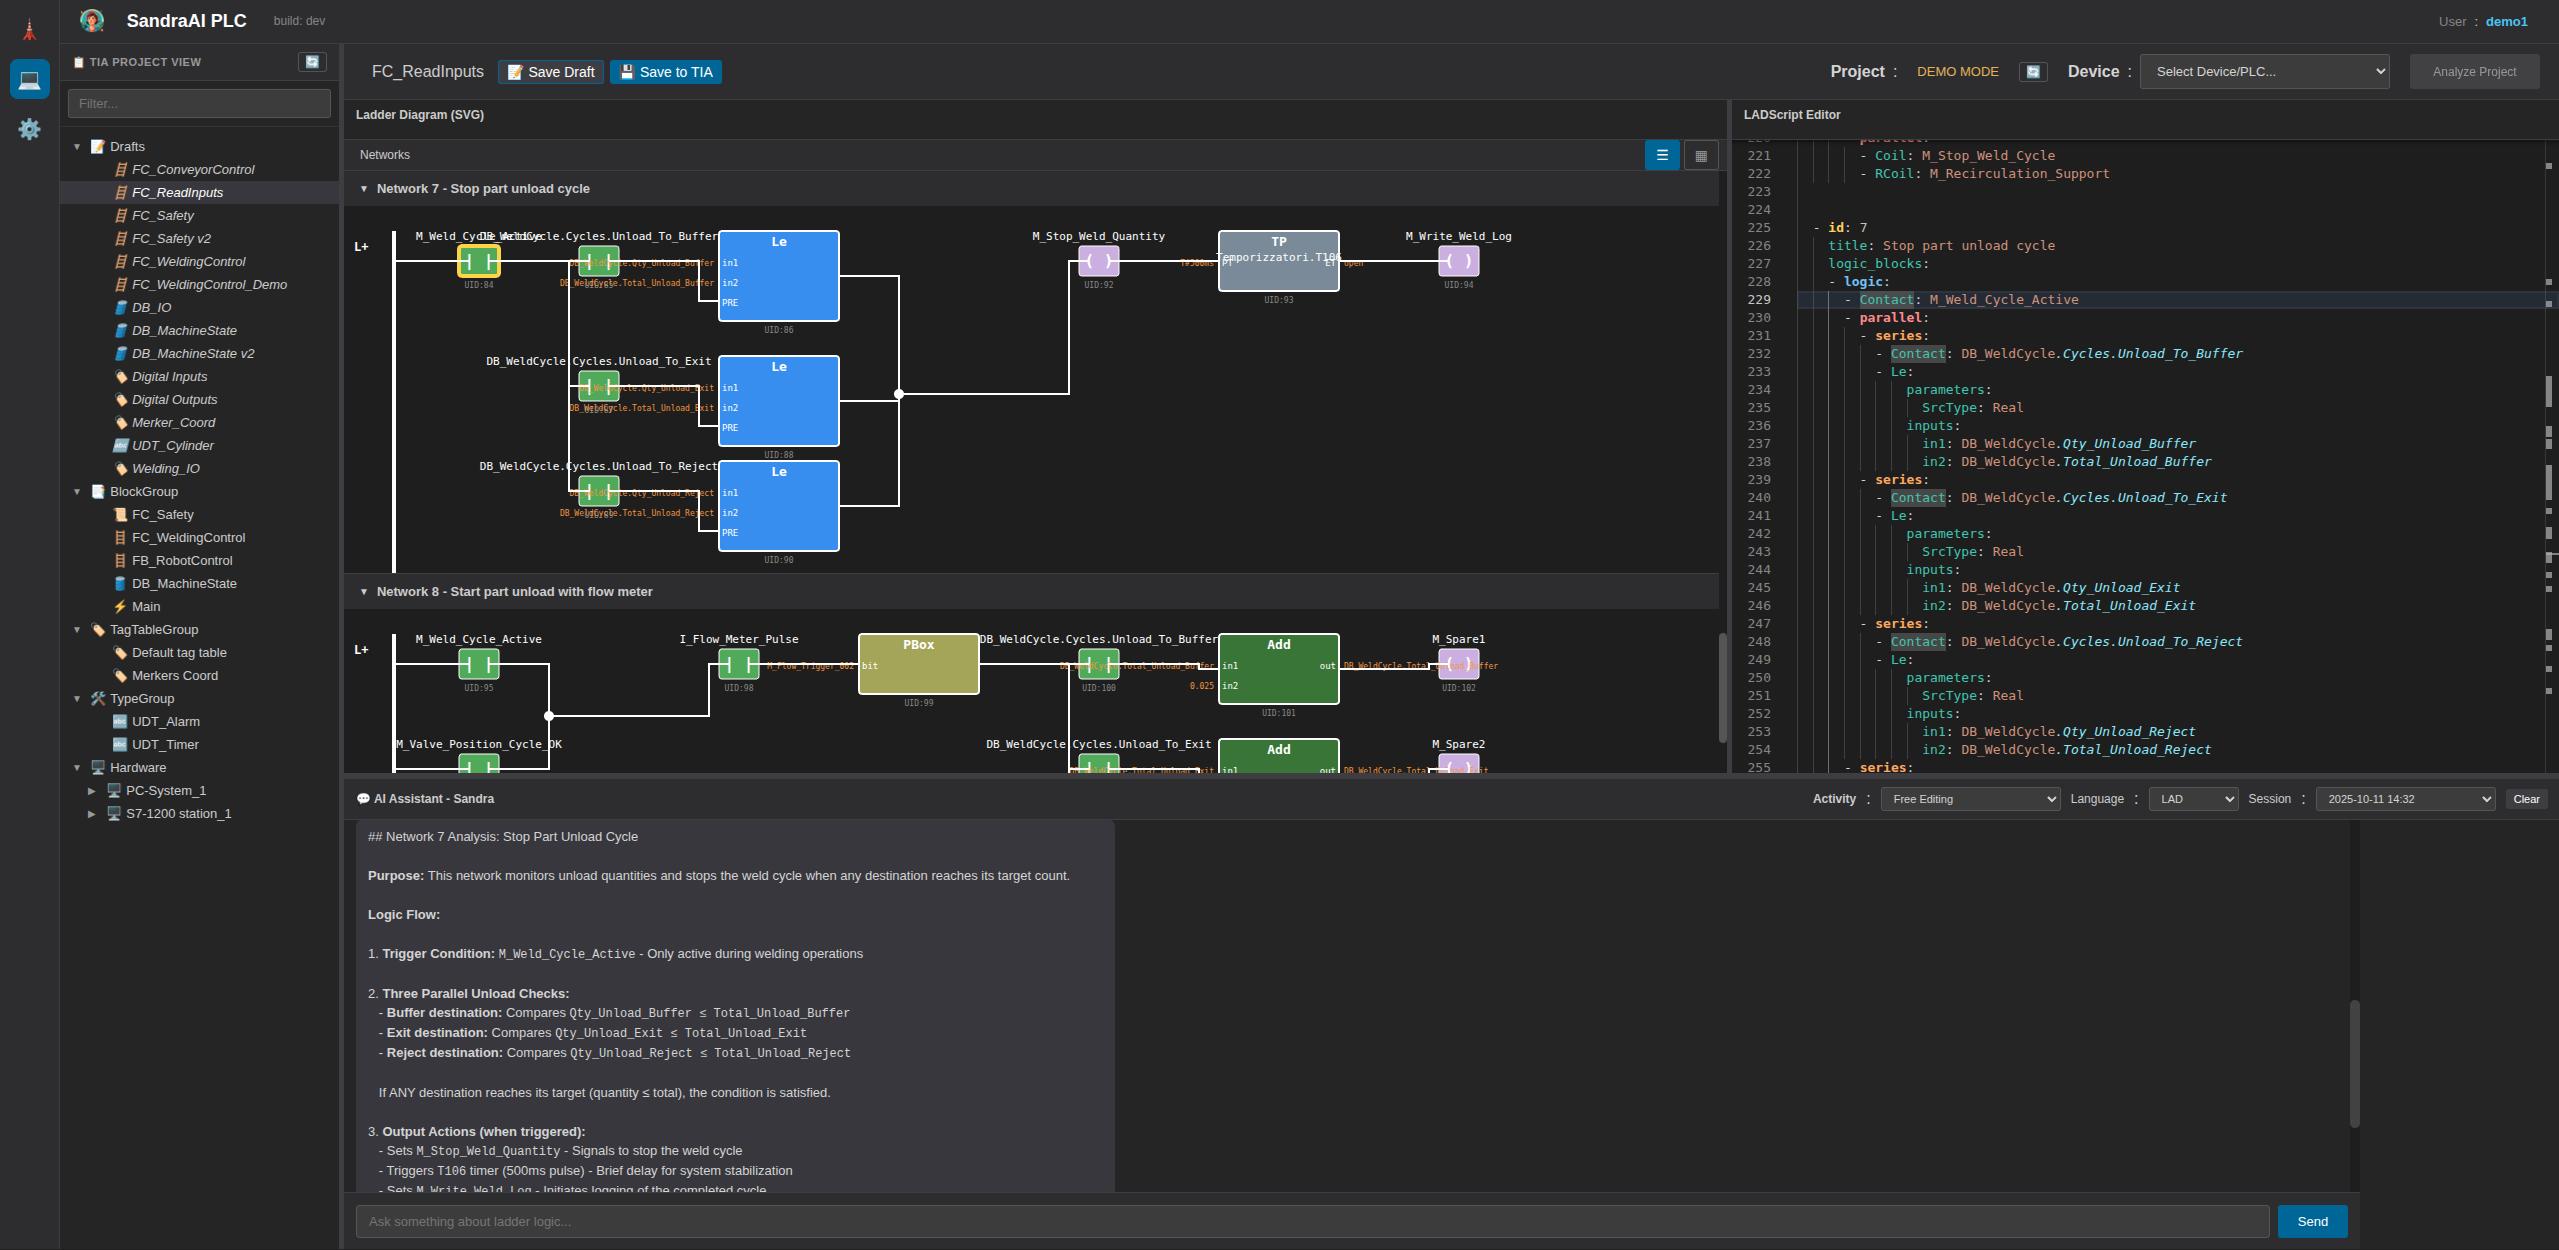Open the DB_IO data block in Drafts
This screenshot has width=2559, height=1250.
(x=150, y=307)
